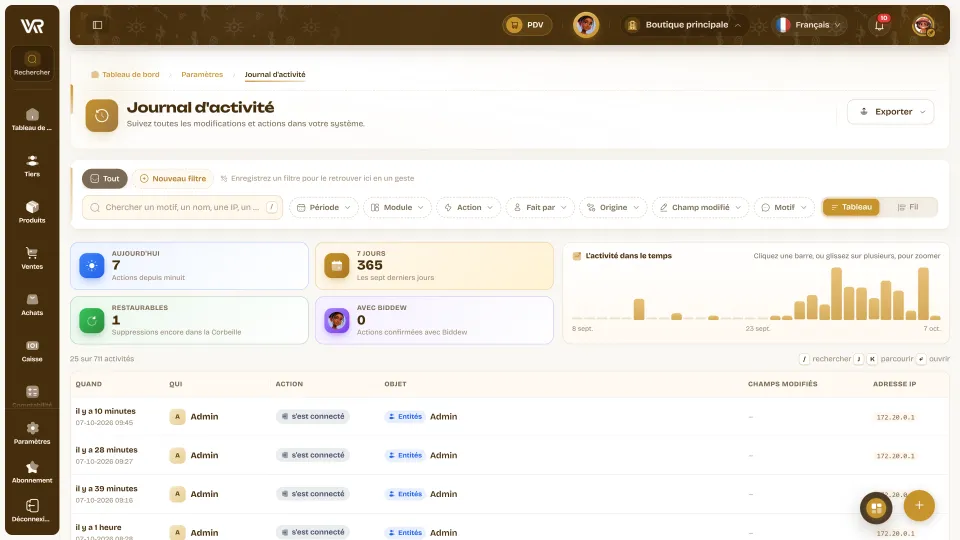Click the '25 sur 711 activités' count
The height and width of the screenshot is (540, 960).
pos(102,359)
